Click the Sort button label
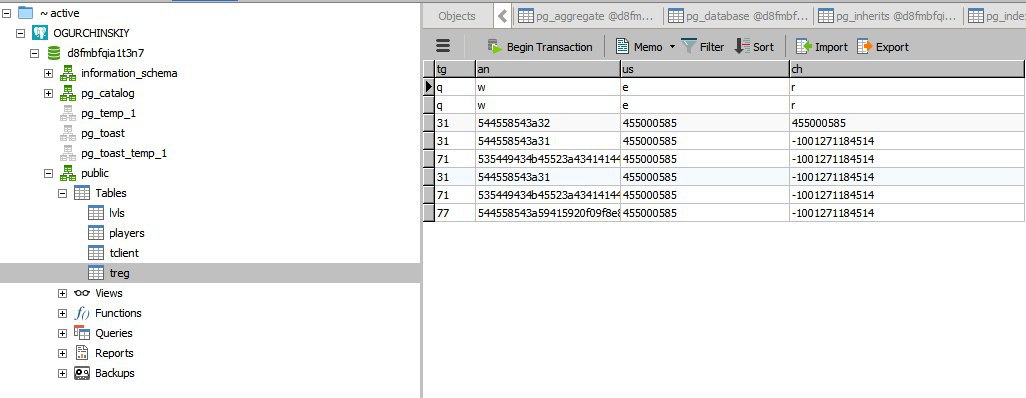 [x=763, y=47]
